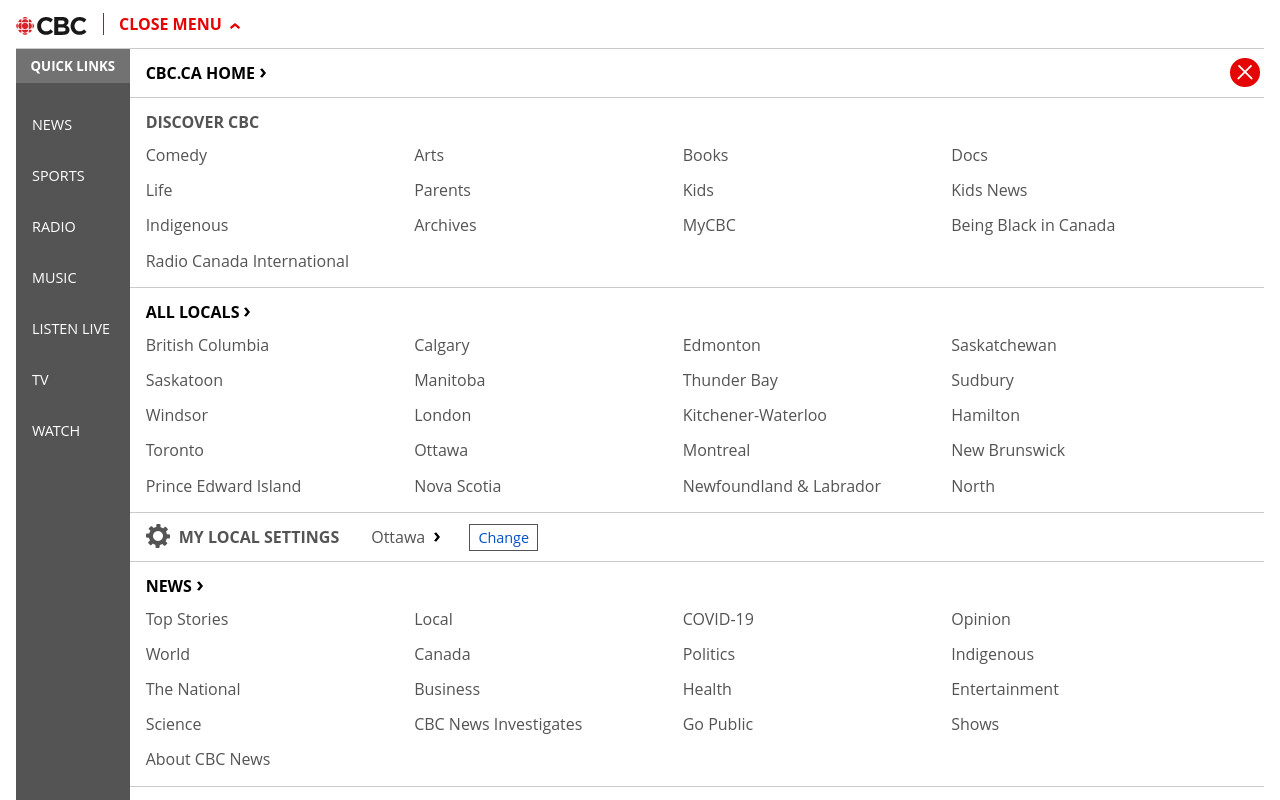This screenshot has height=800, width=1280.
Task: Visit the Archives link
Action: [x=445, y=225]
